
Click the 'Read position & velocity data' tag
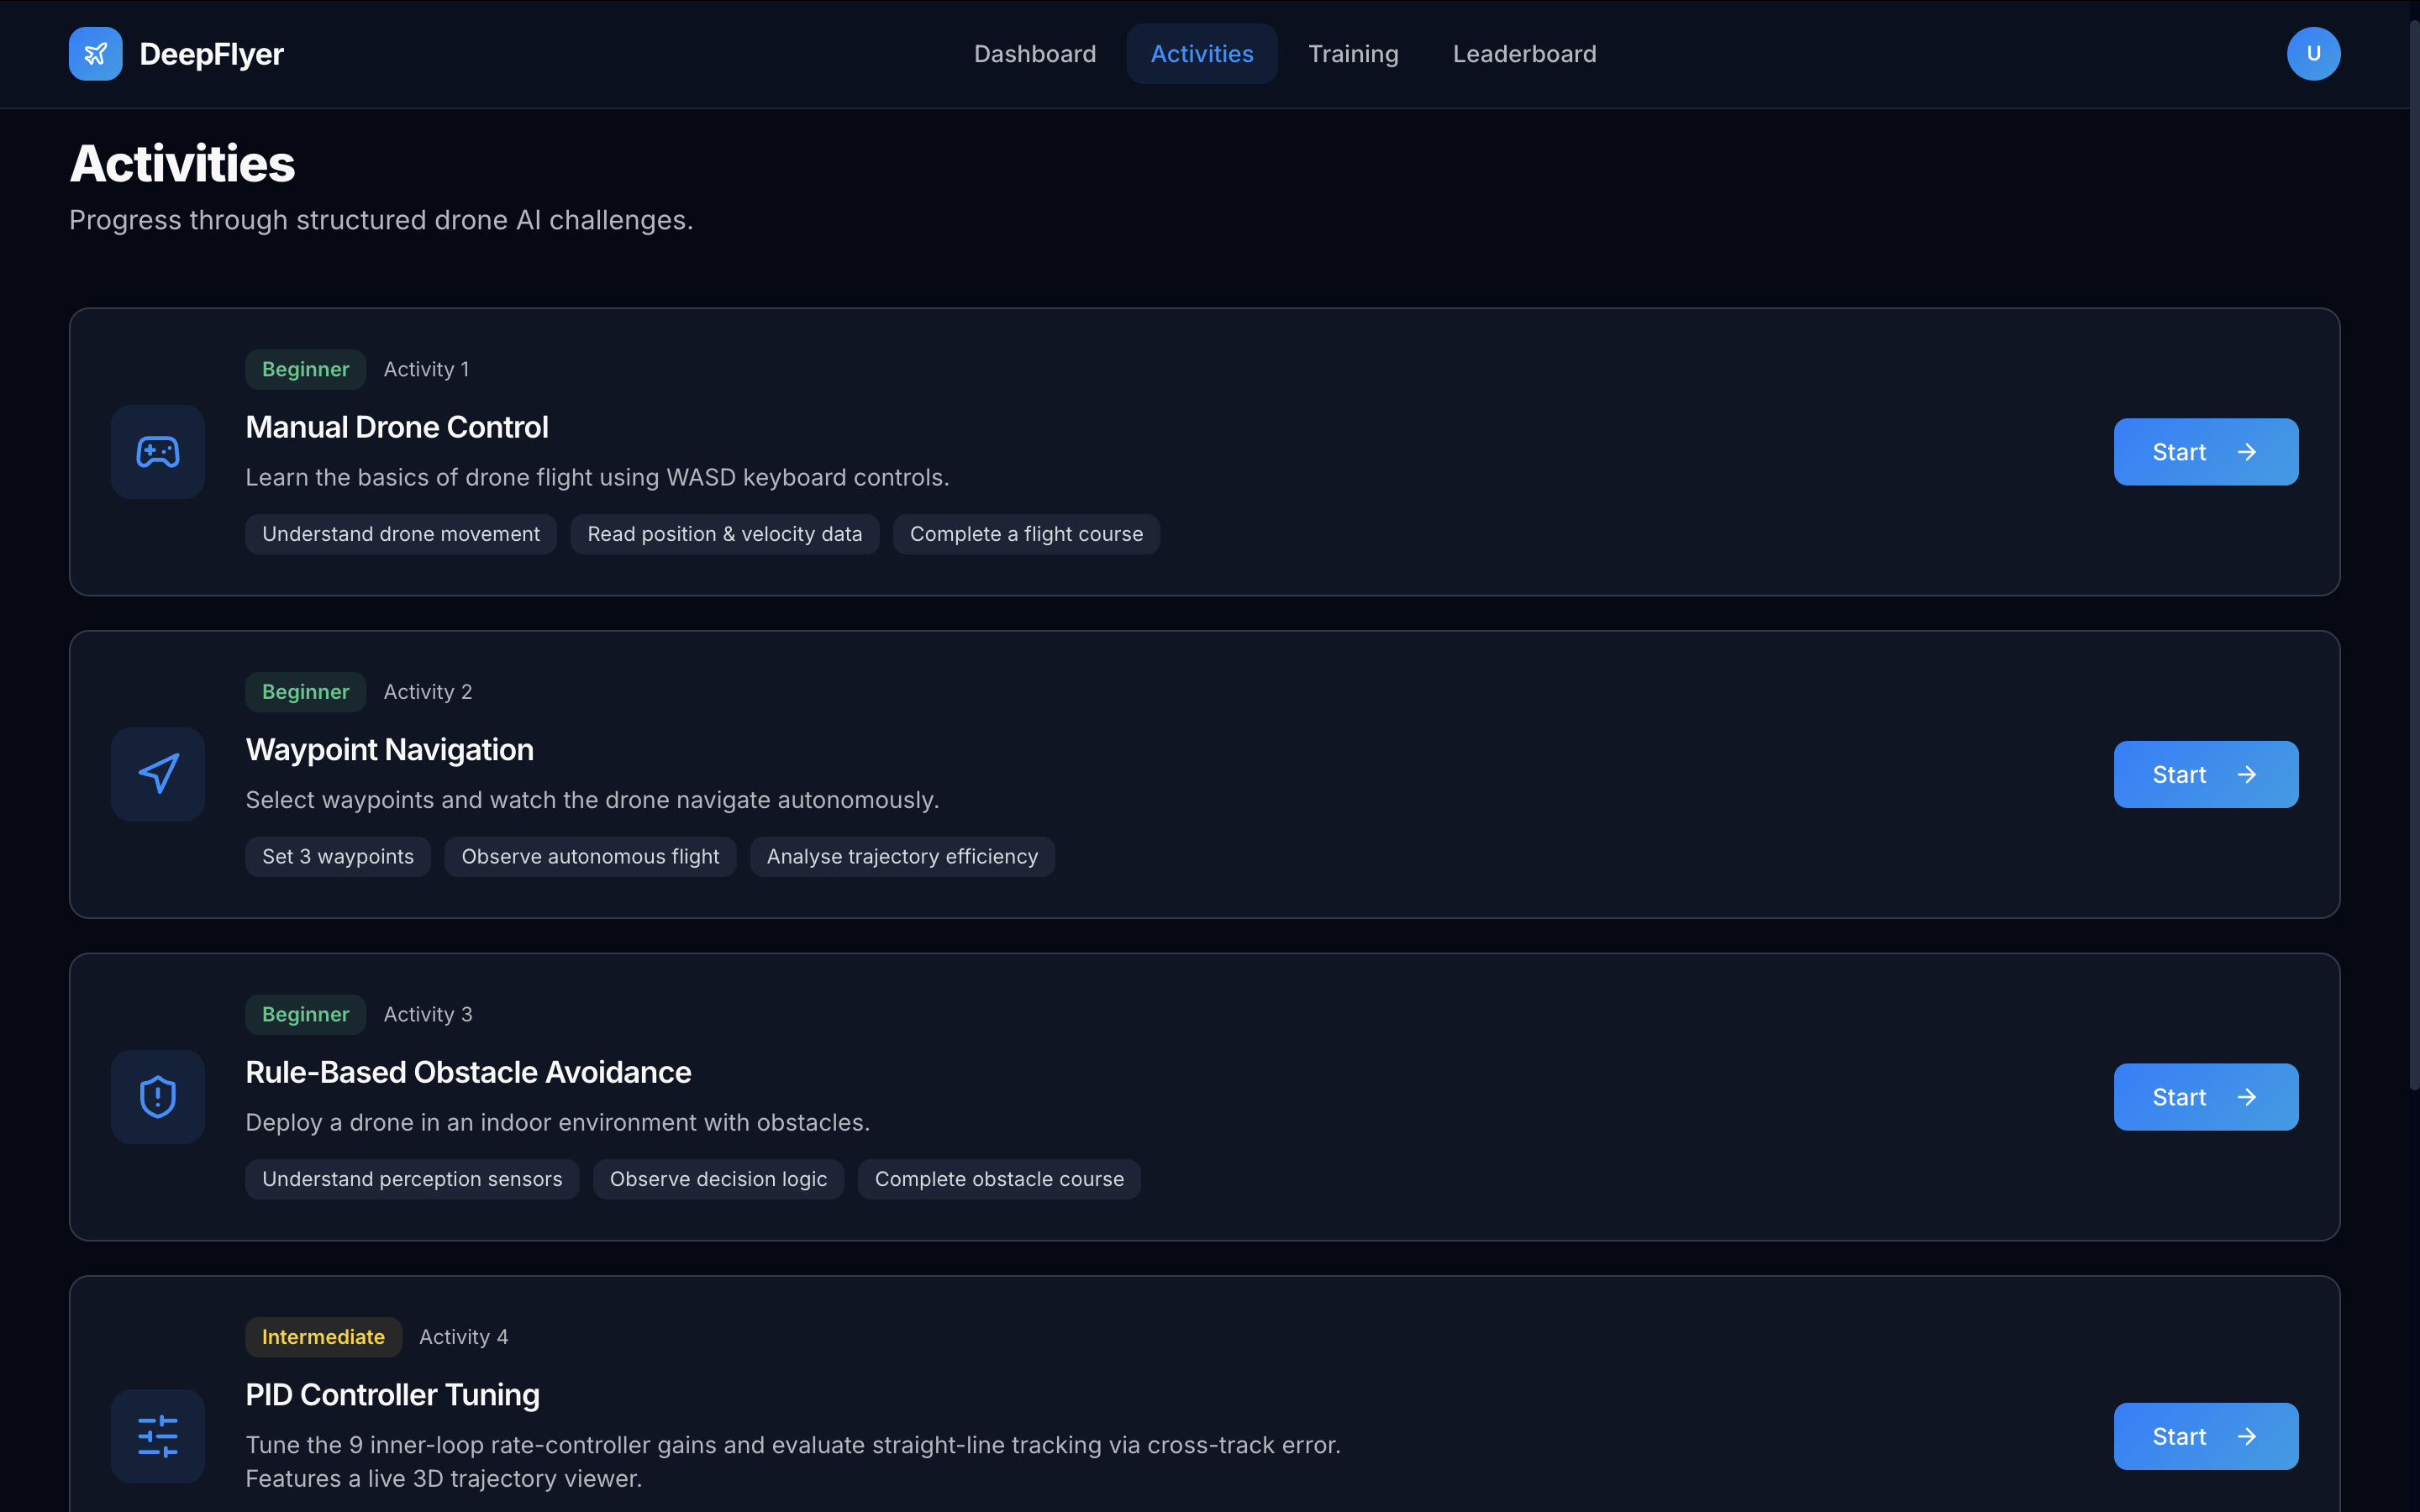pyautogui.click(x=725, y=534)
